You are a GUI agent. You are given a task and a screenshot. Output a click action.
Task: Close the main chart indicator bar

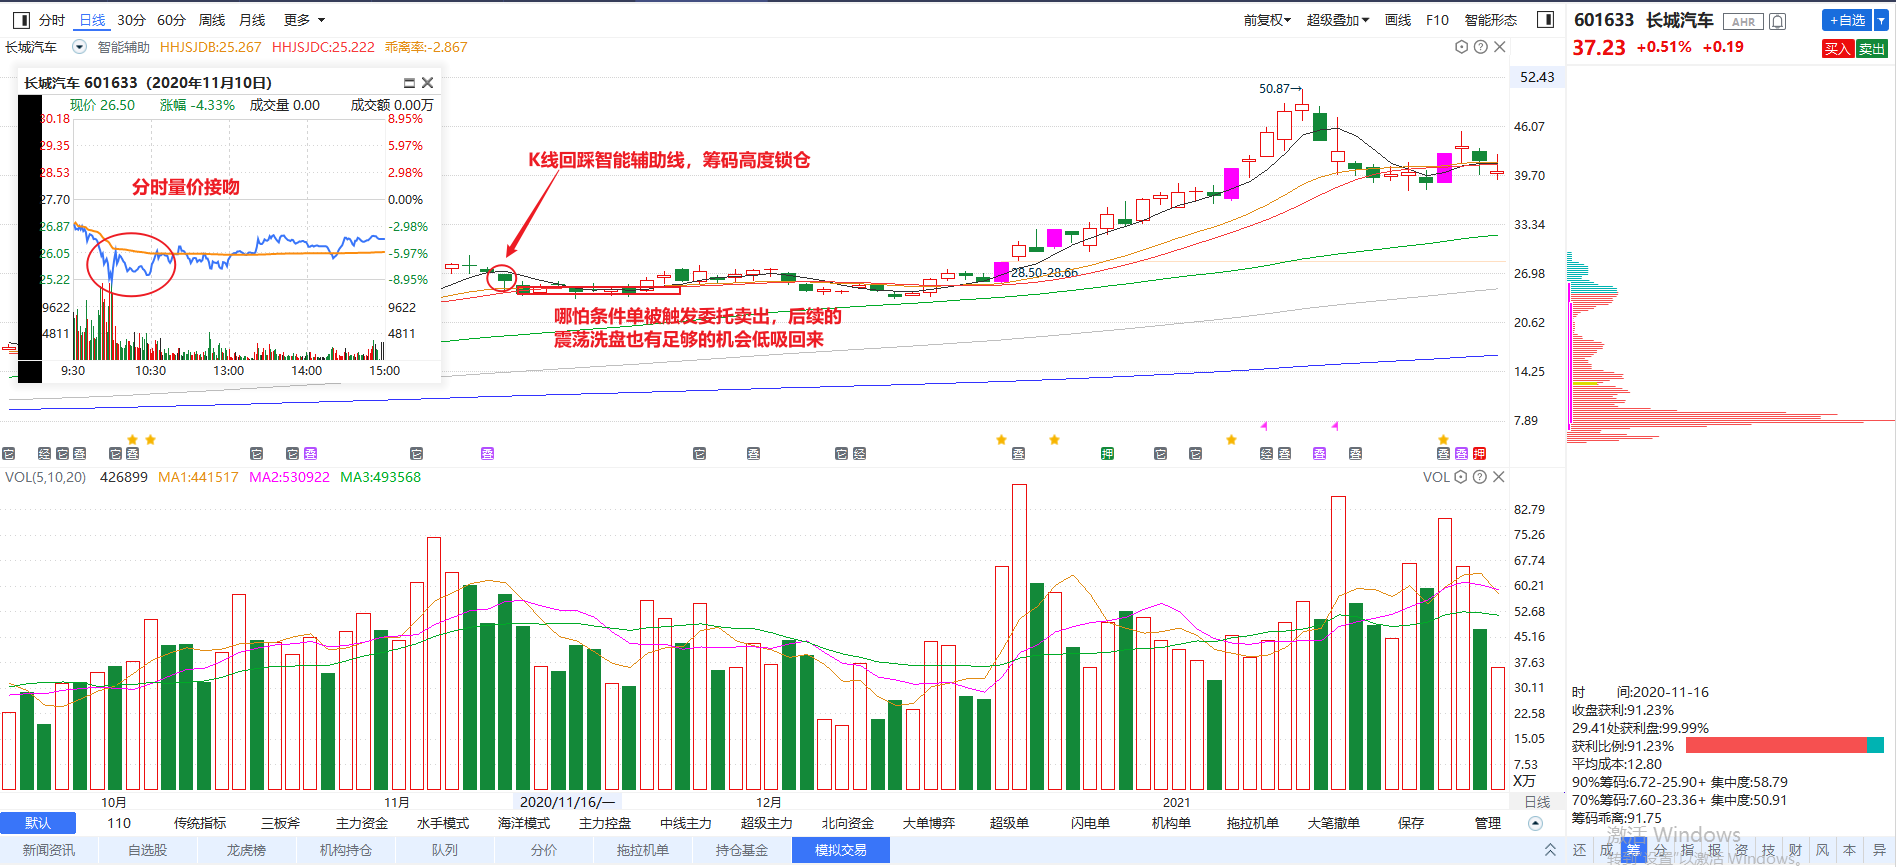(1499, 47)
